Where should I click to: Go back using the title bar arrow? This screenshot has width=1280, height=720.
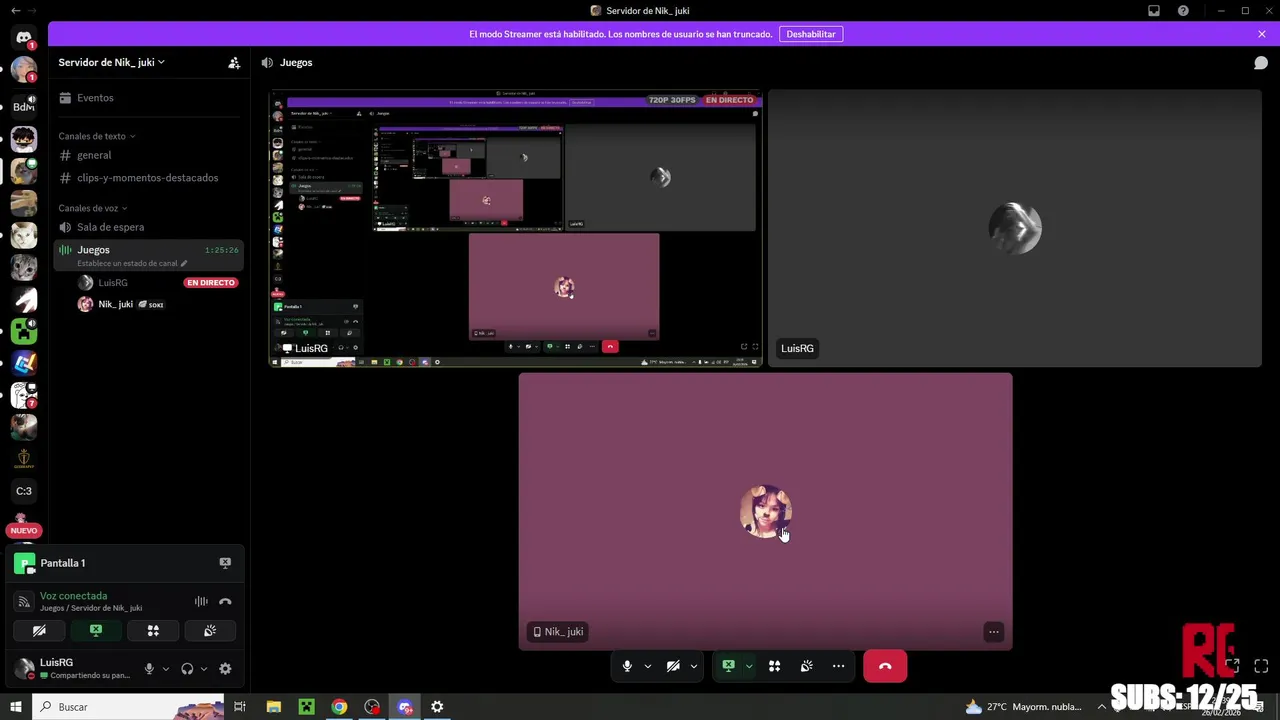(15, 11)
